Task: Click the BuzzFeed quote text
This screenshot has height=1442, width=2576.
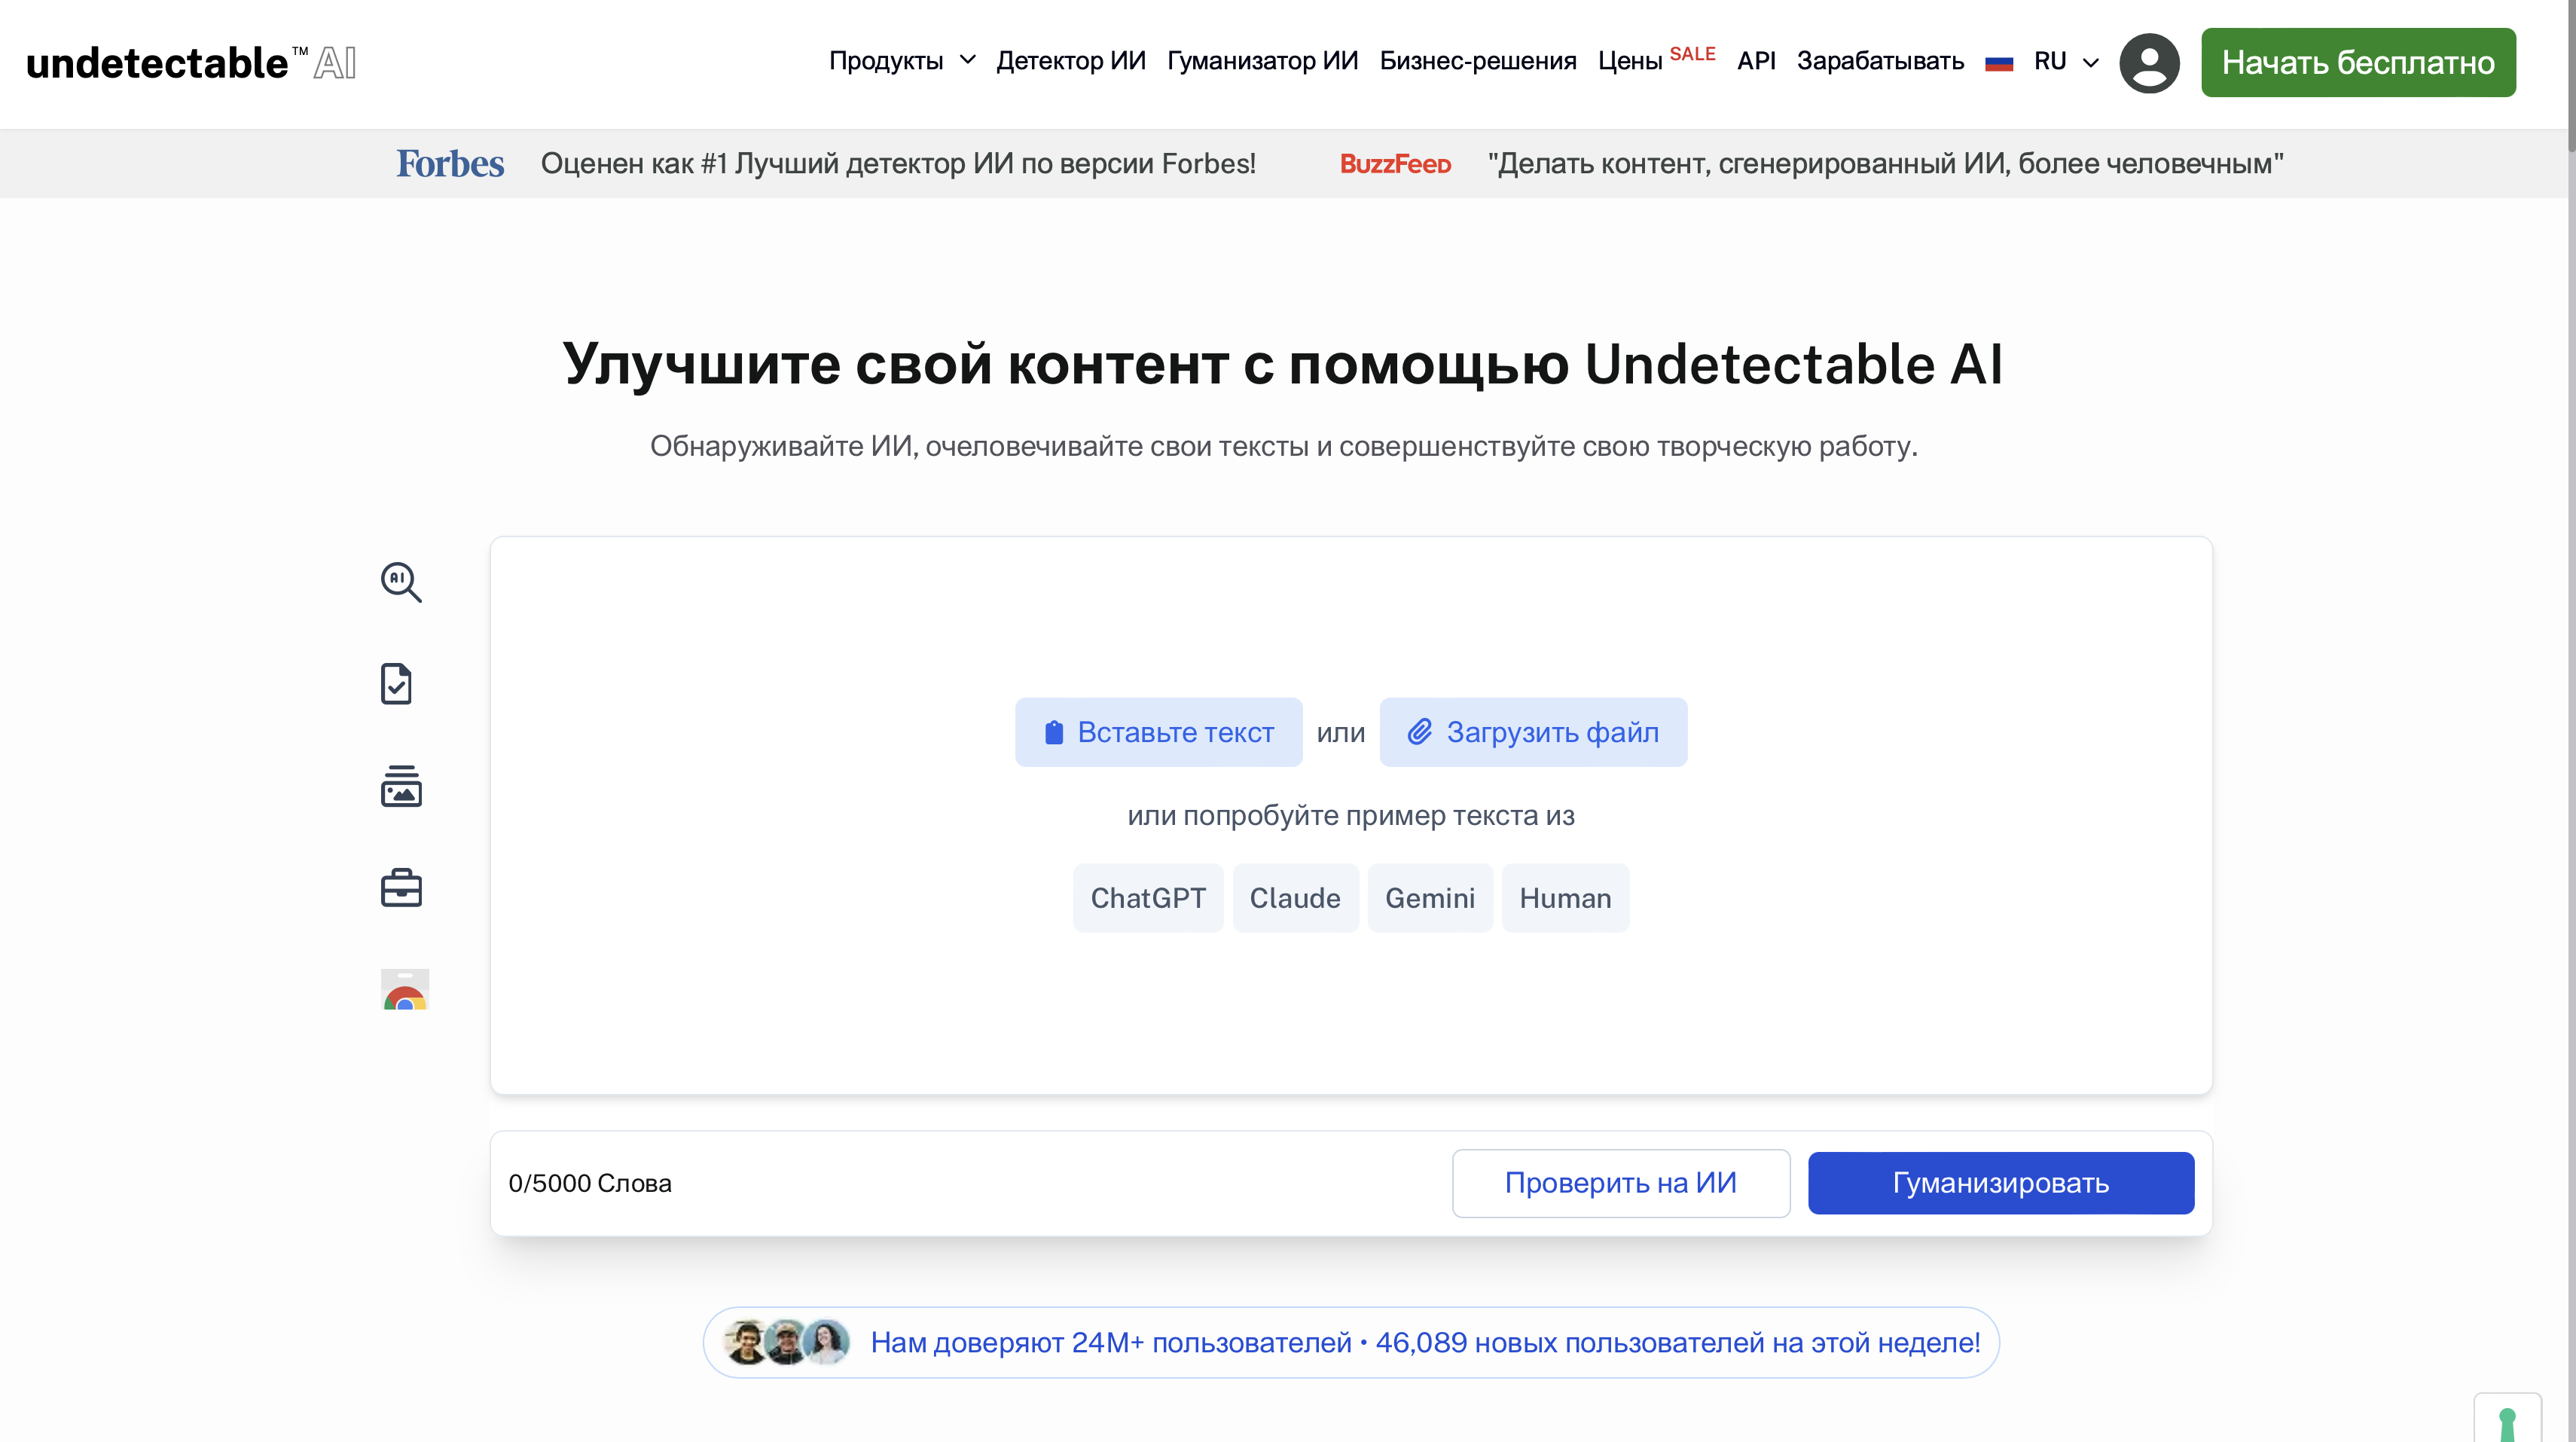Action: coord(1886,164)
